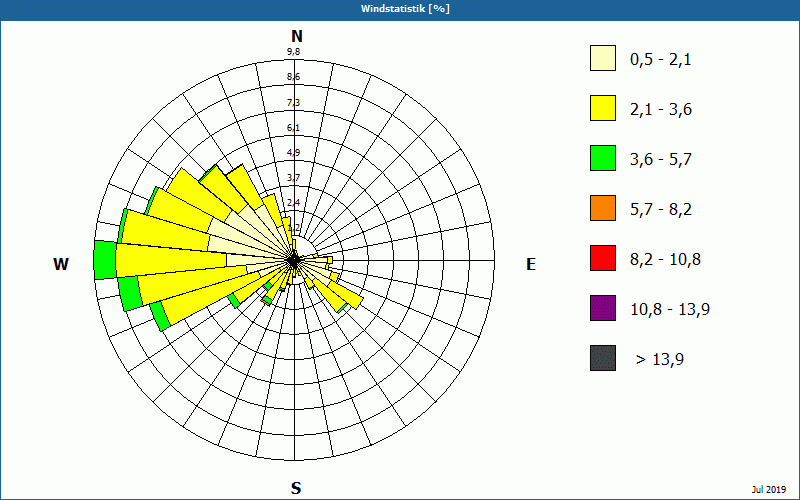This screenshot has width=800, height=500.
Task: Click the dark gray > 13,9 legend swatch
Action: point(603,358)
